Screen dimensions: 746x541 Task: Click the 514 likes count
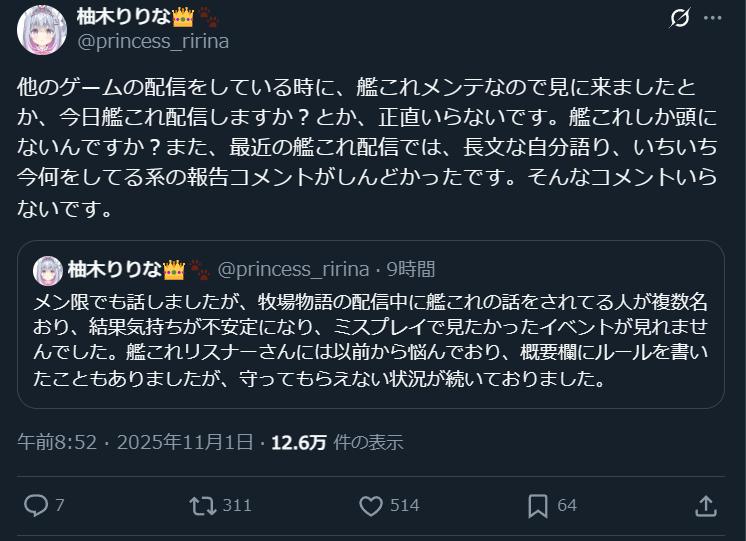click(x=404, y=505)
